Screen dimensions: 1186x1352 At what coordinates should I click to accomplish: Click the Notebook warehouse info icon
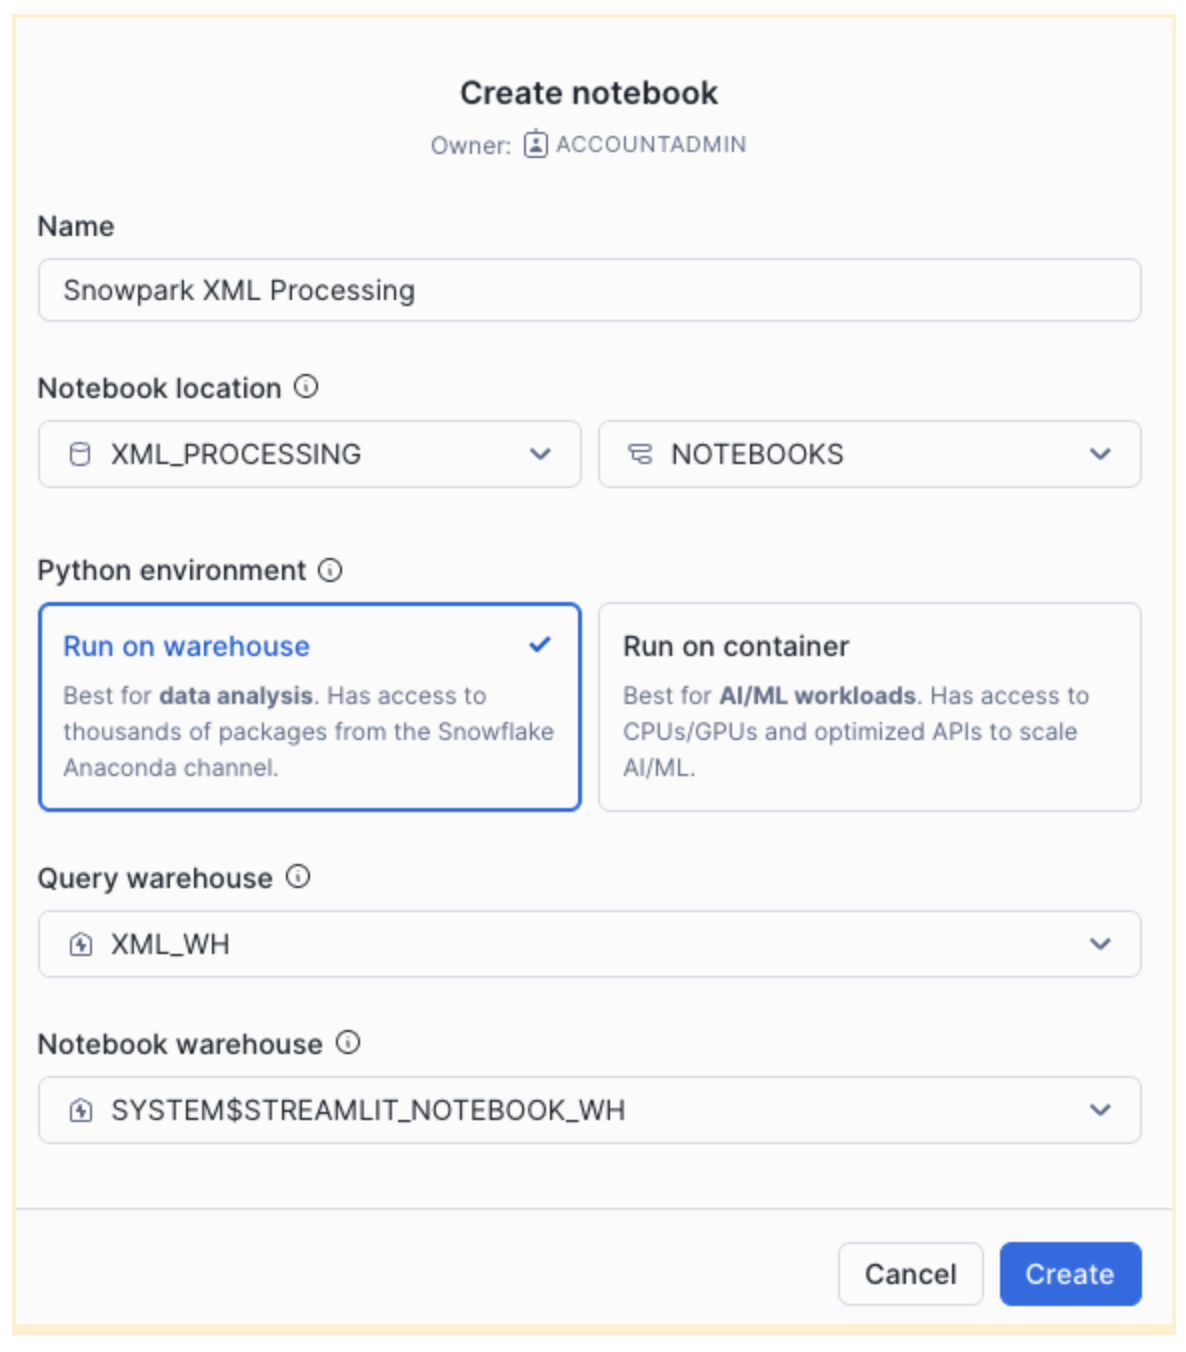348,1043
